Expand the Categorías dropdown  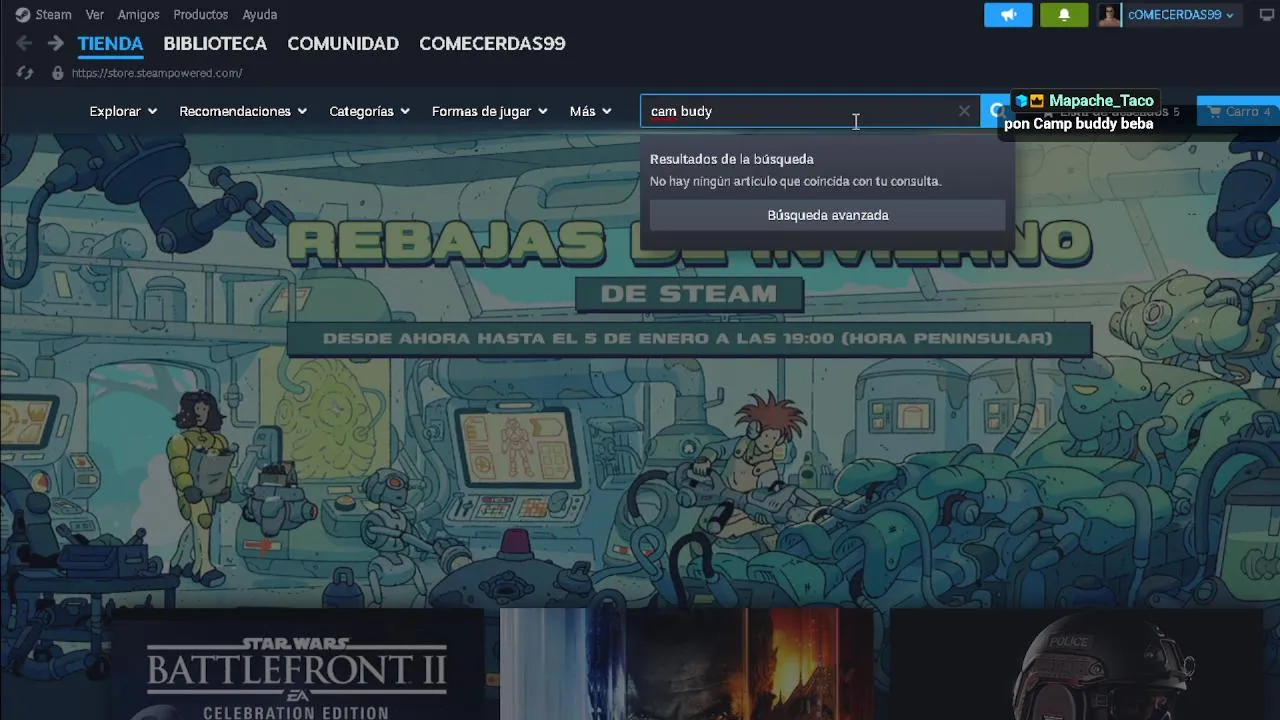point(370,111)
